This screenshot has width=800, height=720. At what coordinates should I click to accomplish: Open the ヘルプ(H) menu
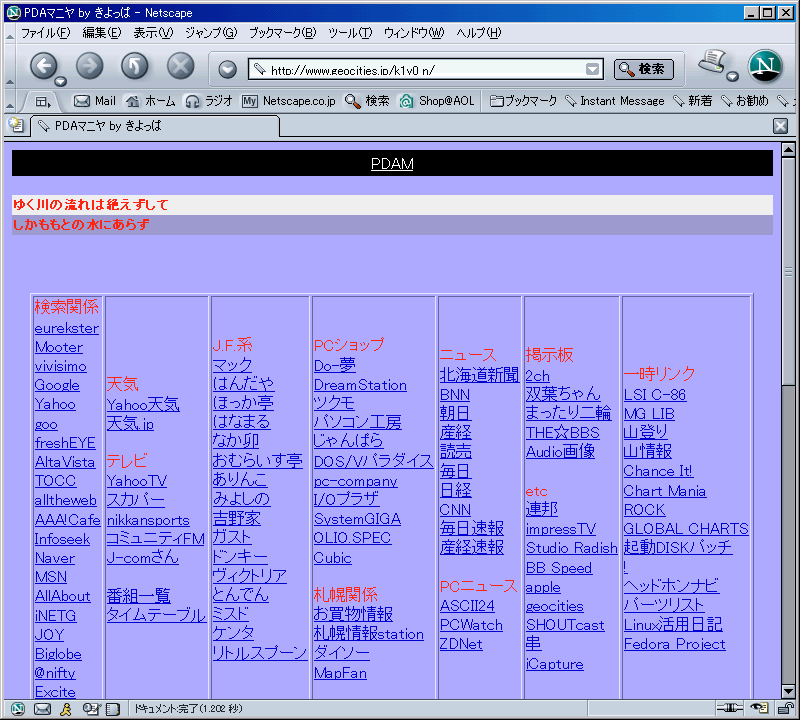479,33
